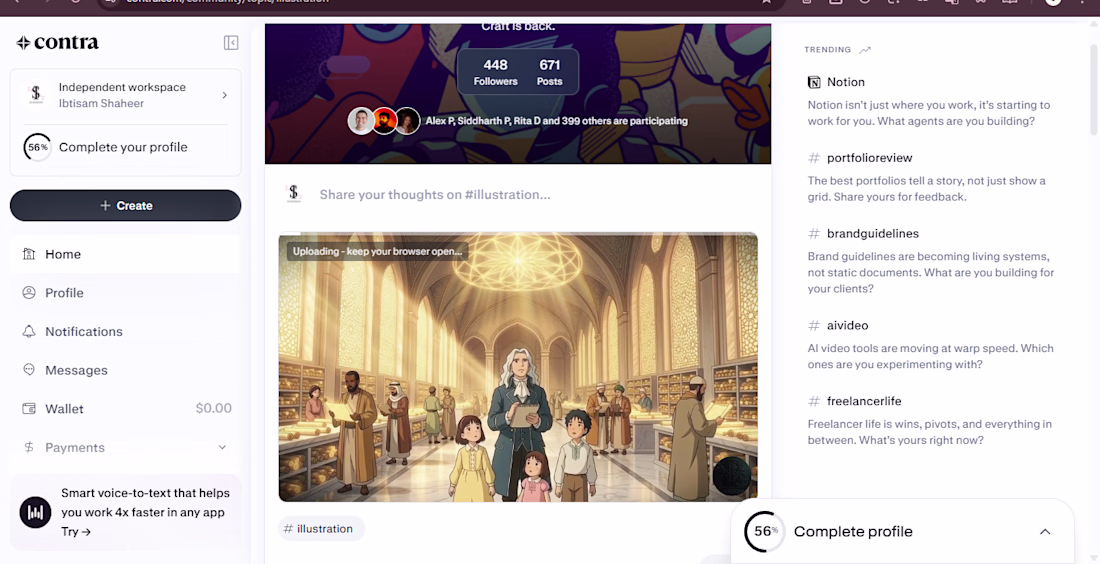Collapse the left sidebar panel icon
The image size is (1100, 564).
(x=231, y=43)
